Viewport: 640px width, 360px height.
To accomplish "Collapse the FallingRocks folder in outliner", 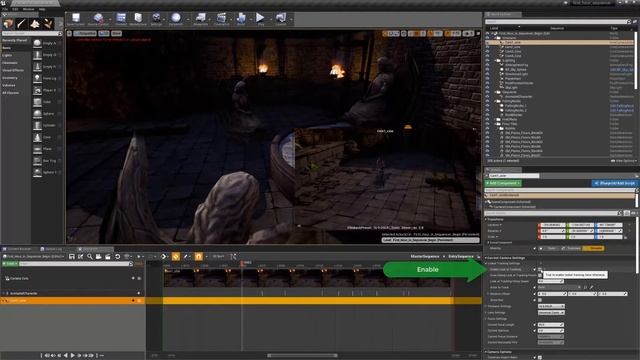I will 496,101.
